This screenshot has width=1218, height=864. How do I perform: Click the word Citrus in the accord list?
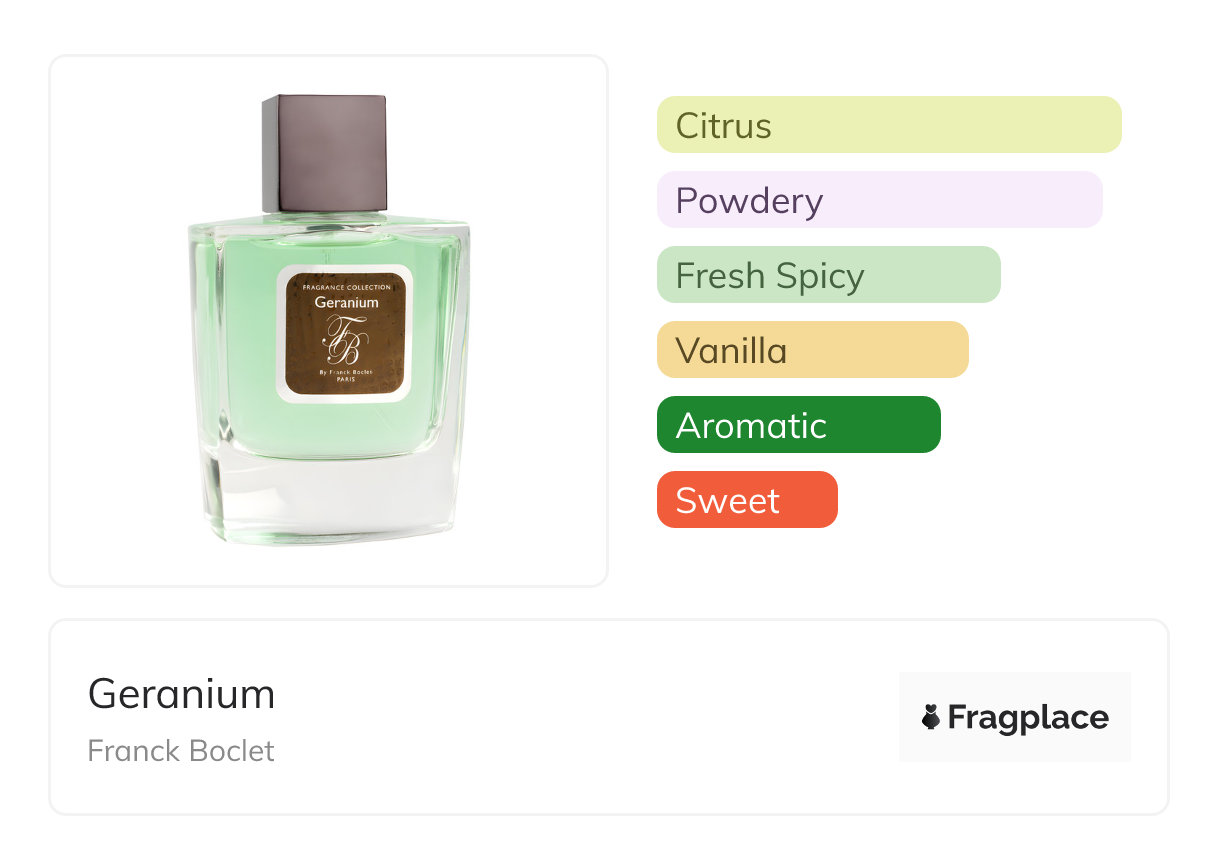click(724, 126)
